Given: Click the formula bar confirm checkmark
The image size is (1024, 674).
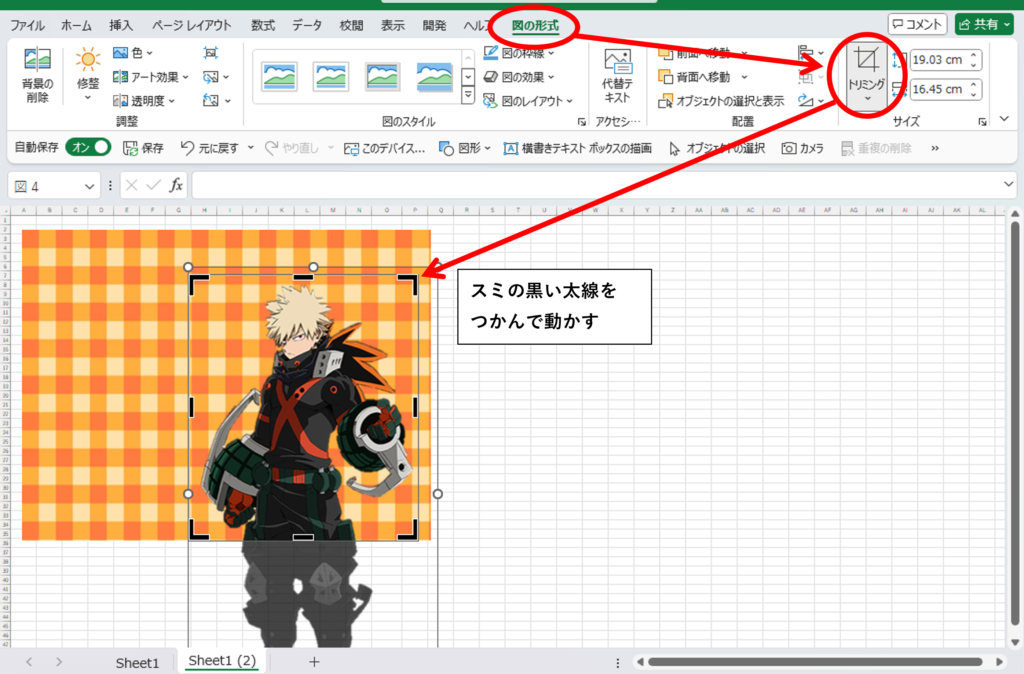Looking at the screenshot, I should [153, 185].
